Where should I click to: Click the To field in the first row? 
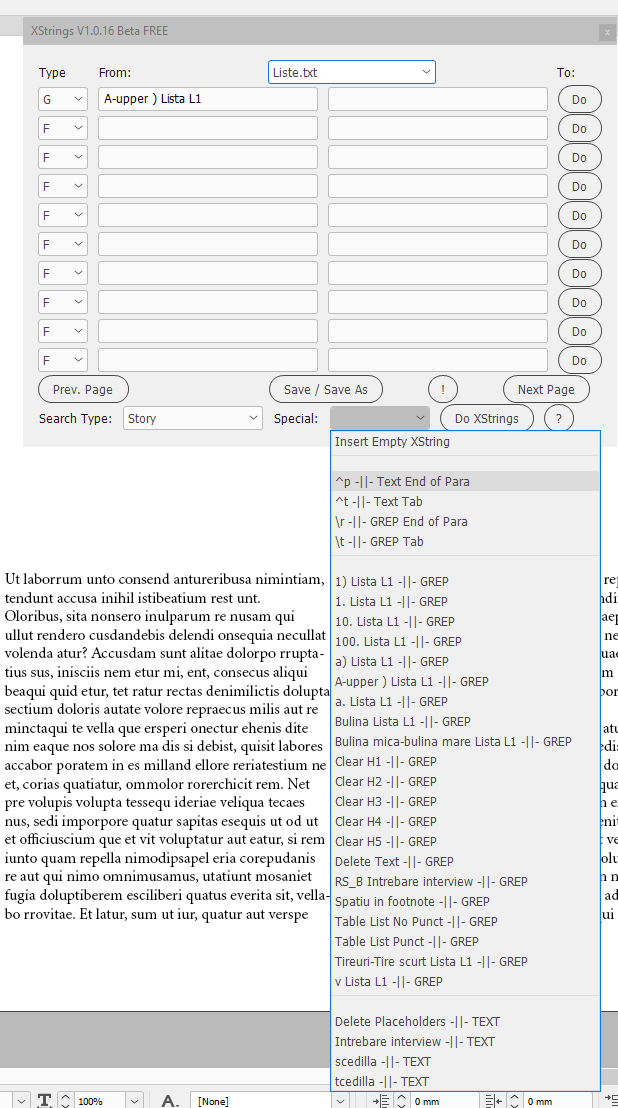[438, 99]
